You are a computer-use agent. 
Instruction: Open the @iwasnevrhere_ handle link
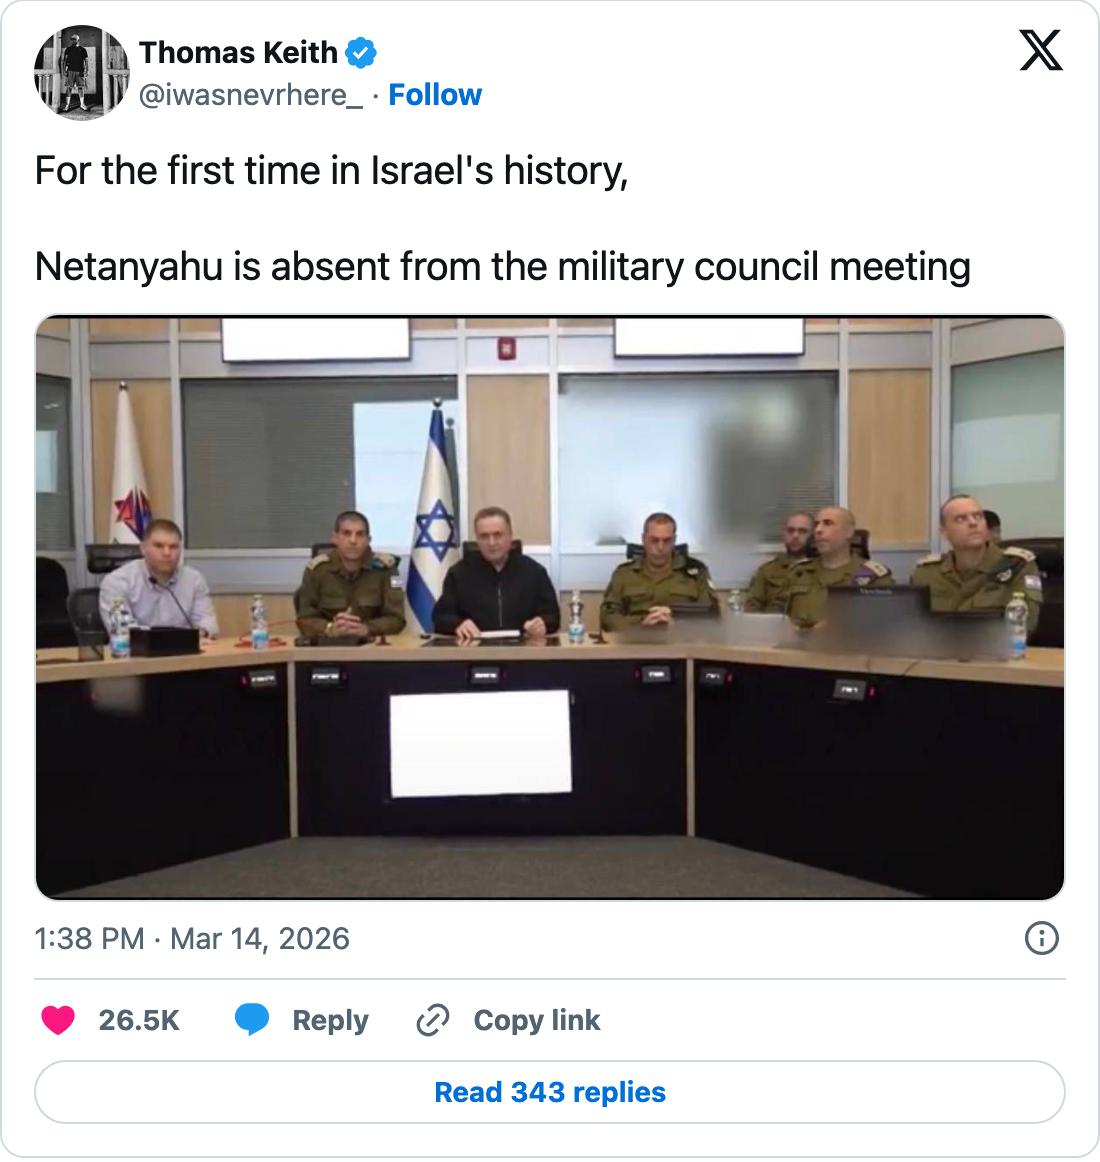point(251,96)
